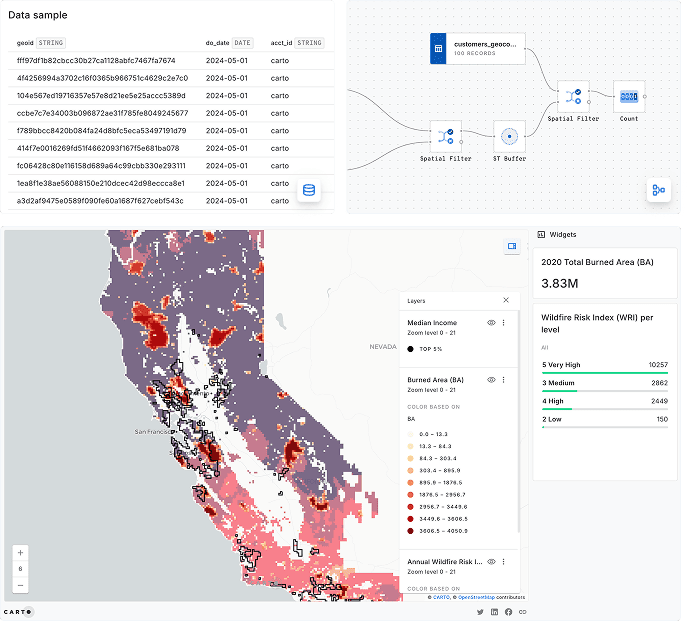Close the Layers panel
This screenshot has width=689, height=621.
[506, 300]
